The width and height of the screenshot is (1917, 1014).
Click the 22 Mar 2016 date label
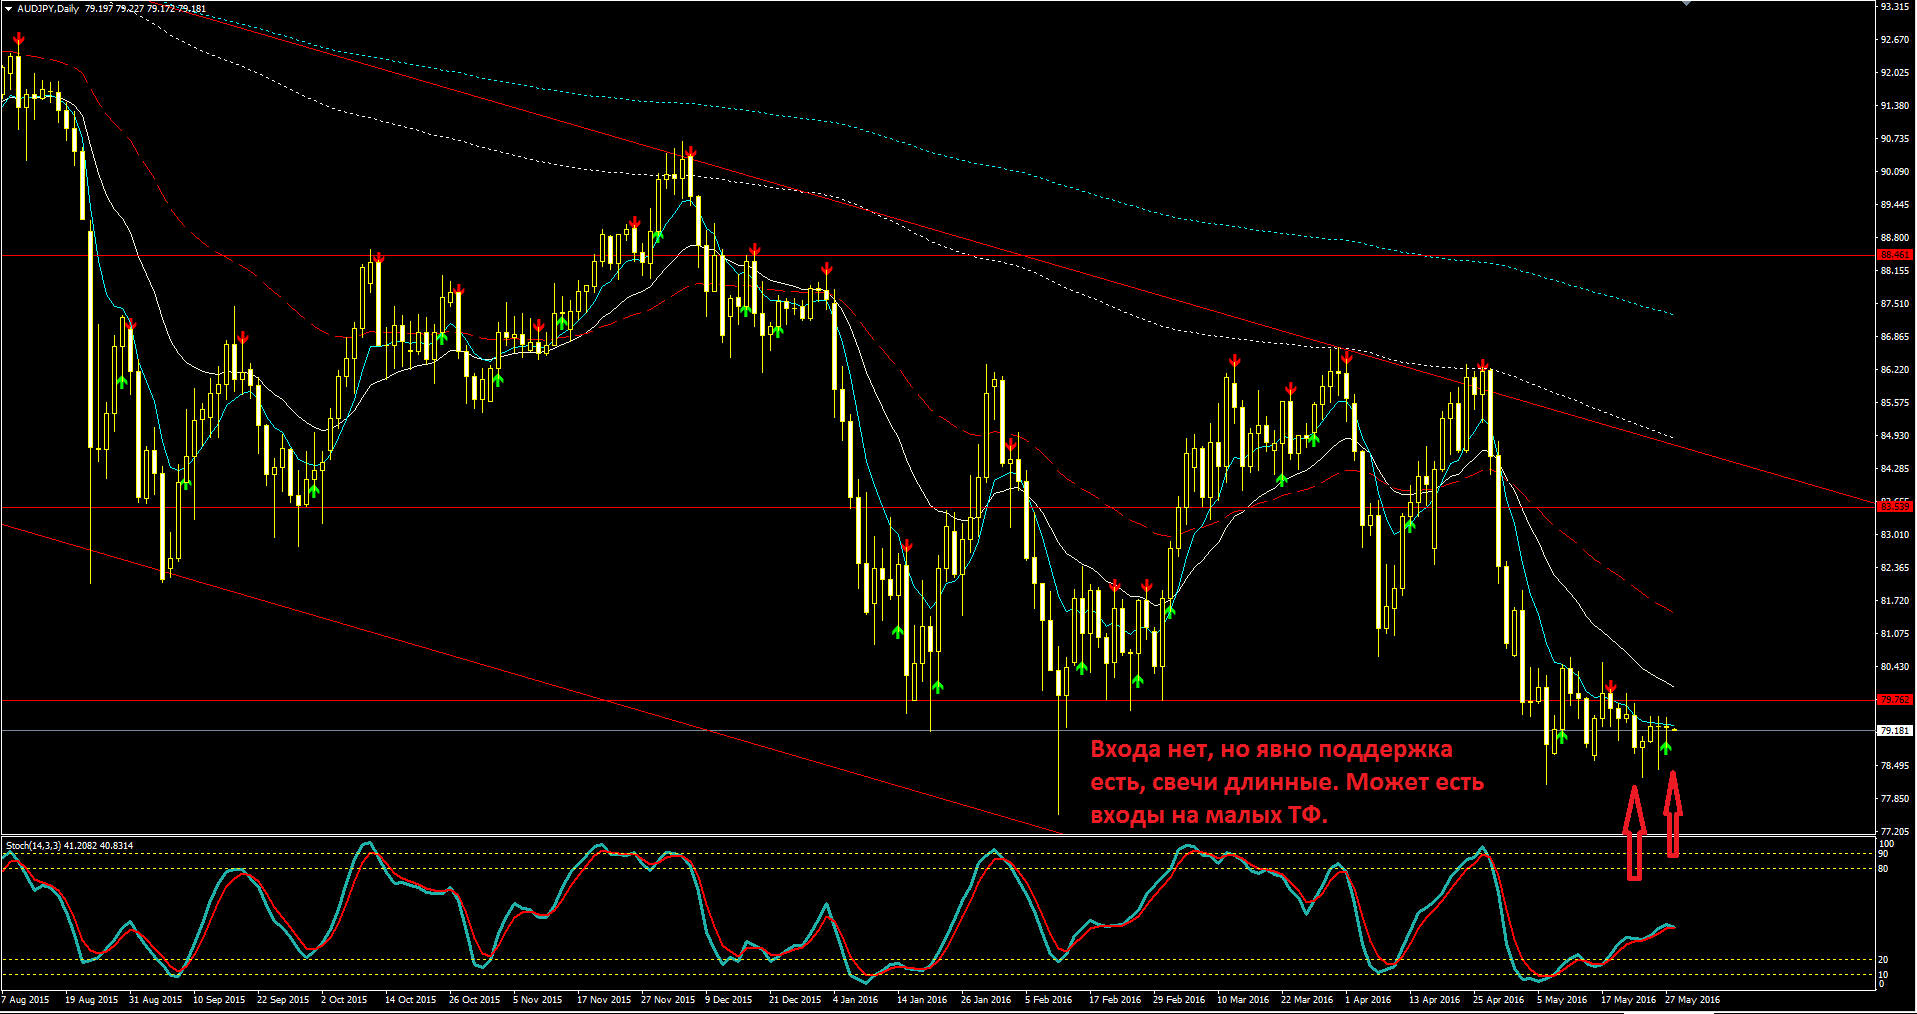click(1307, 1000)
